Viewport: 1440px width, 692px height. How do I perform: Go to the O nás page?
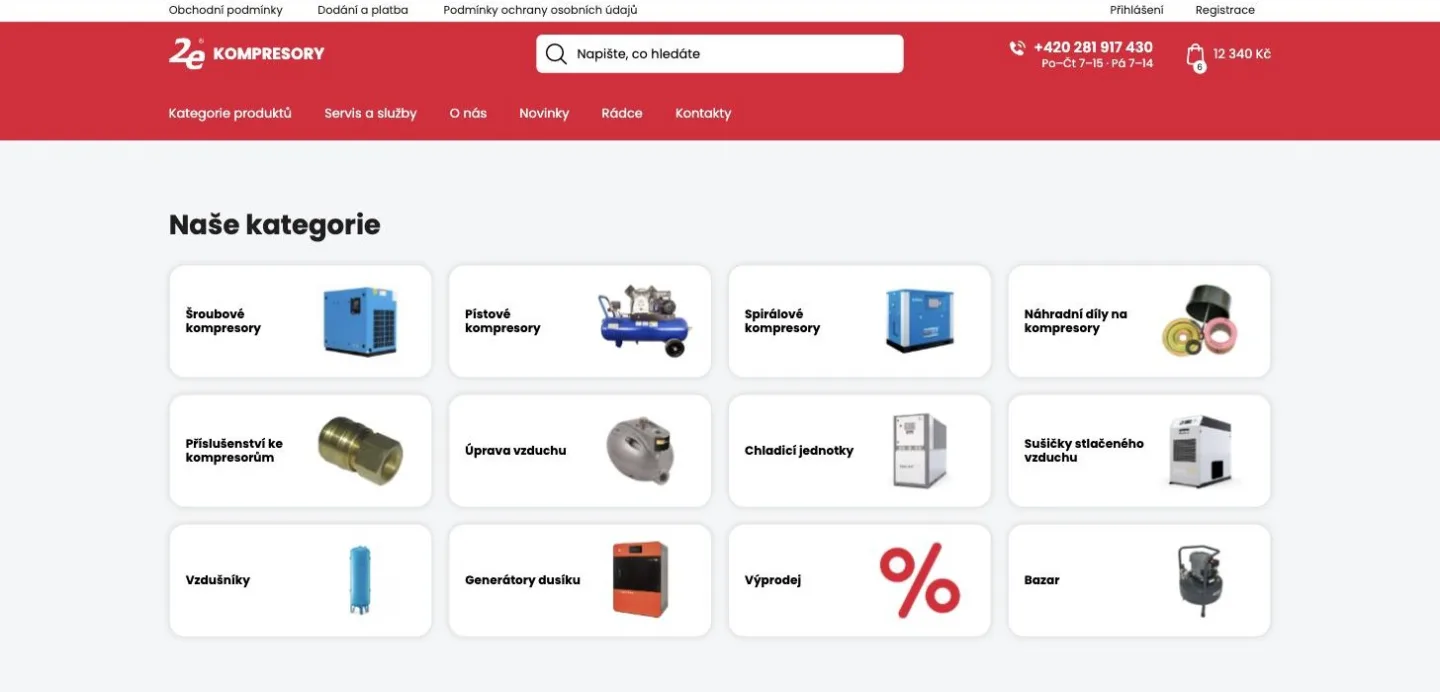(x=468, y=113)
